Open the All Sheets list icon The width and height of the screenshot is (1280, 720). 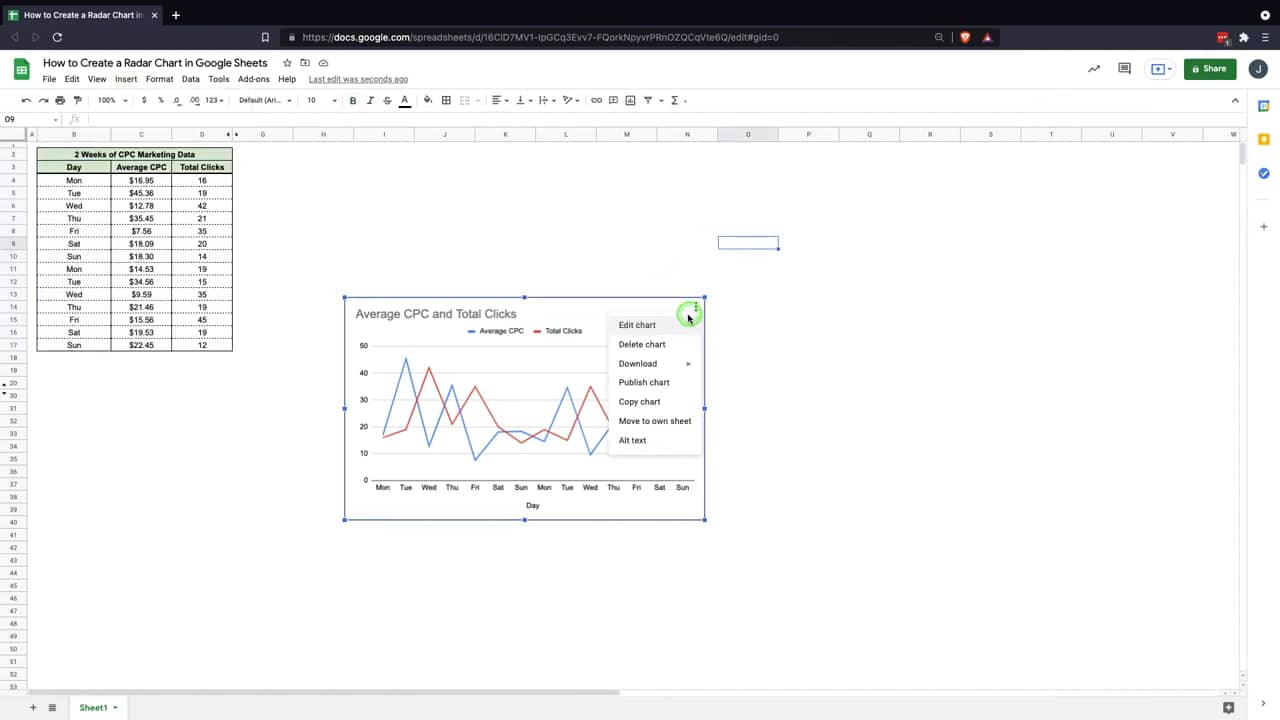(x=52, y=707)
